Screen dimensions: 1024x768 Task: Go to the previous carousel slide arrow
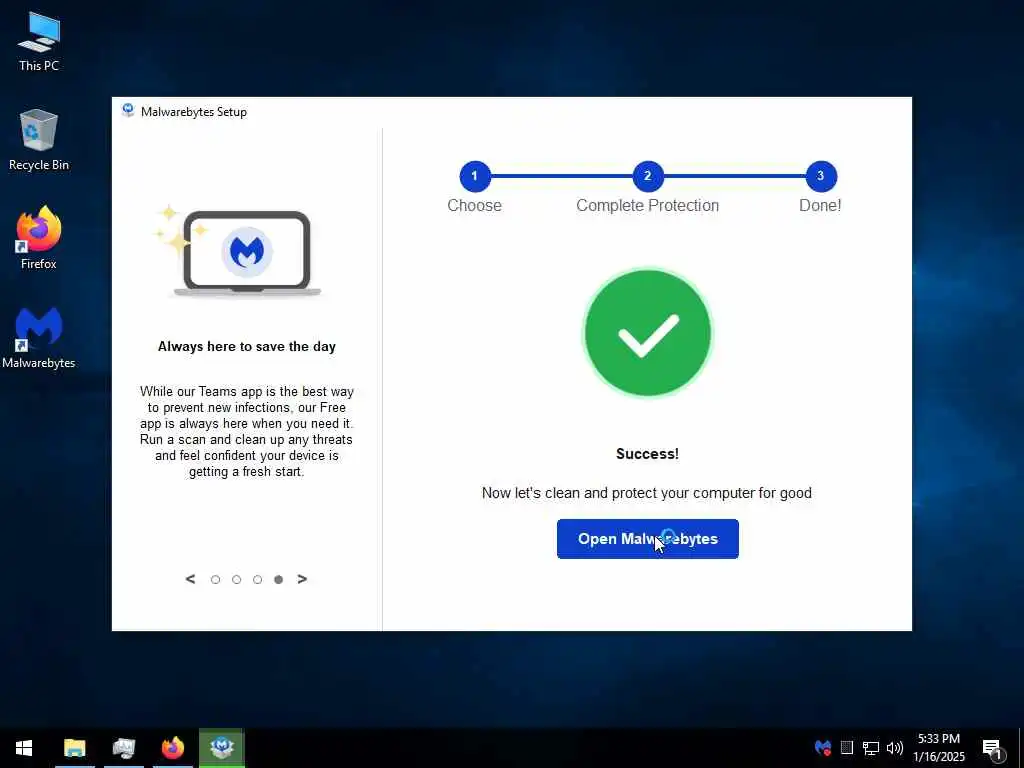tap(190, 579)
